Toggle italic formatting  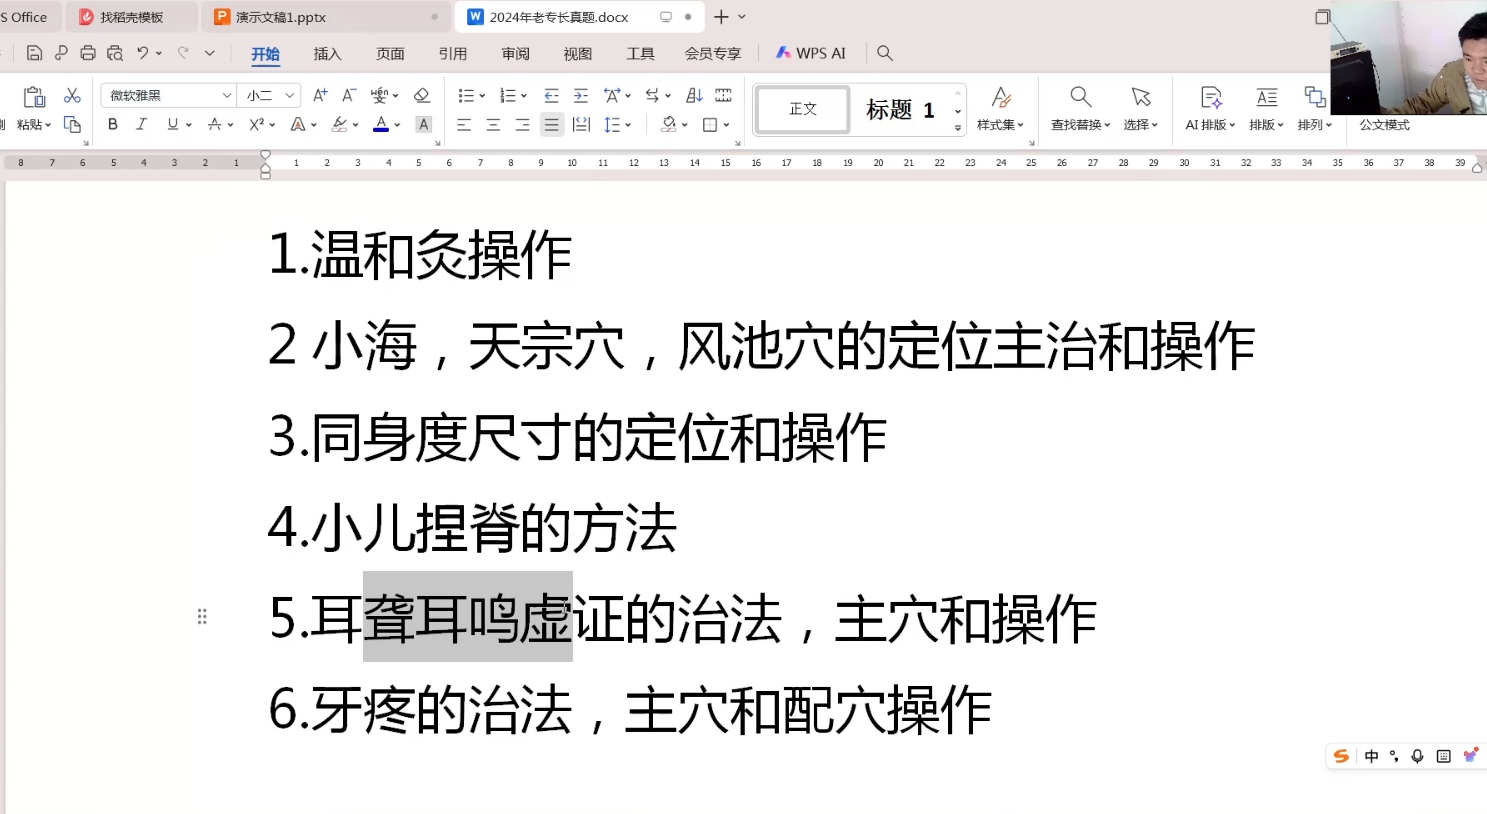coord(141,124)
